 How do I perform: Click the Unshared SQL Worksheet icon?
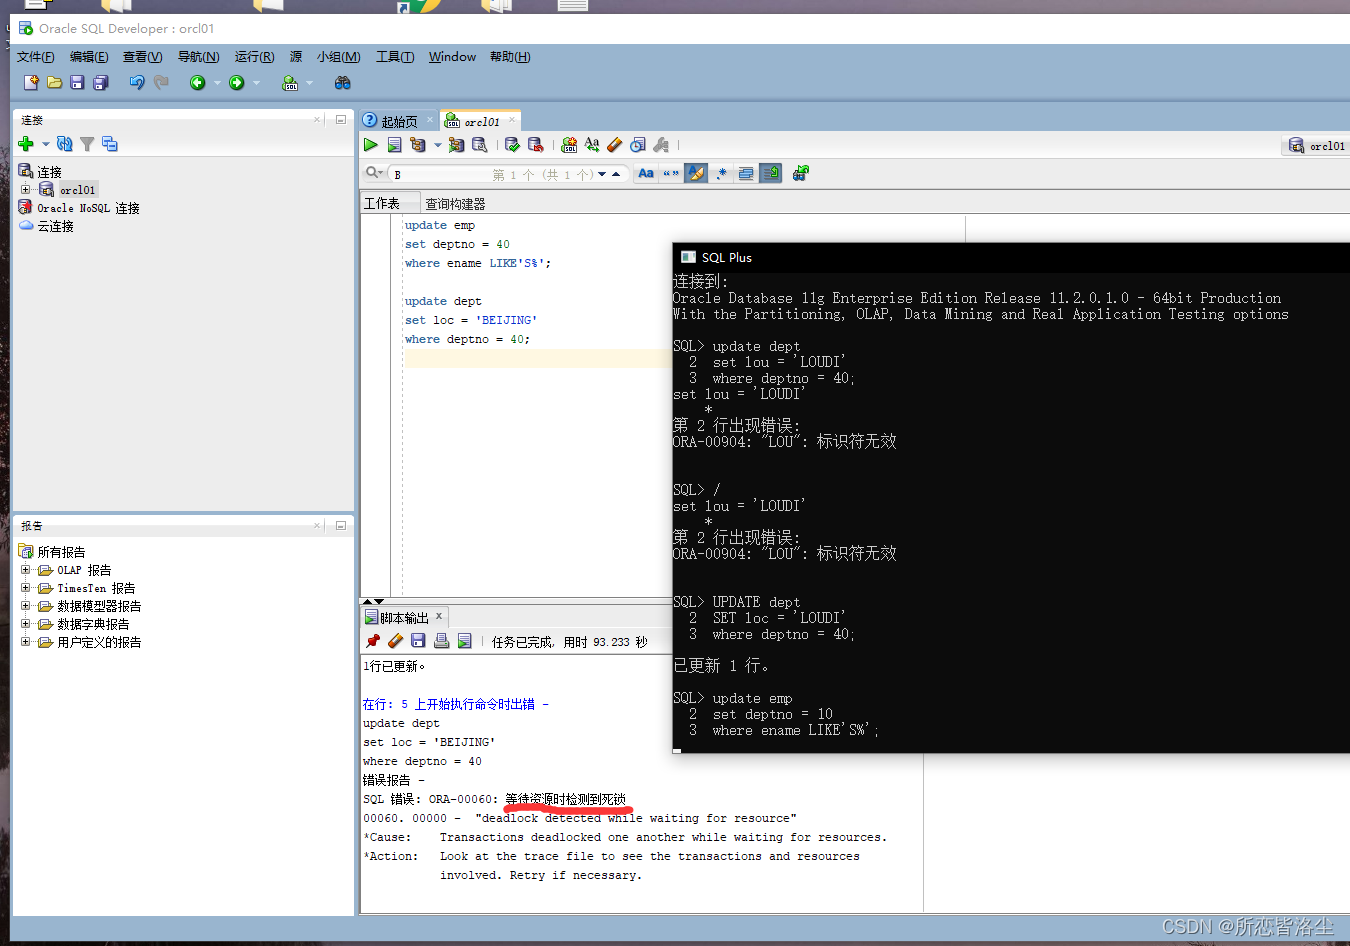tap(569, 145)
